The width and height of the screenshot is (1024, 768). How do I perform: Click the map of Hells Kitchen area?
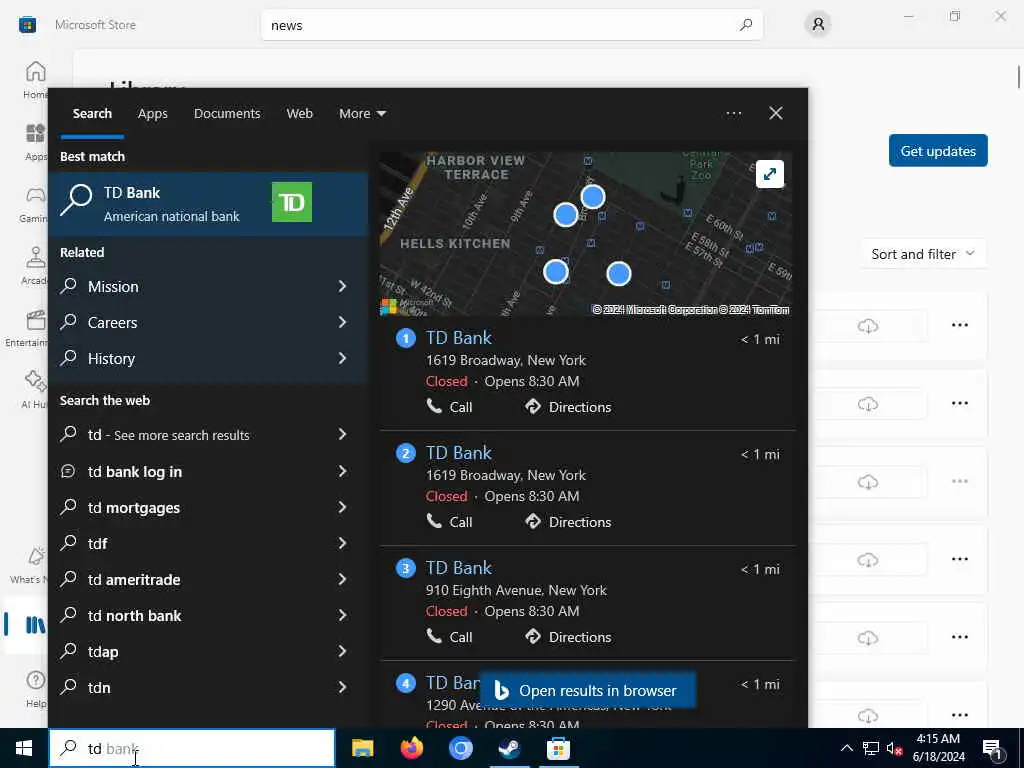586,234
